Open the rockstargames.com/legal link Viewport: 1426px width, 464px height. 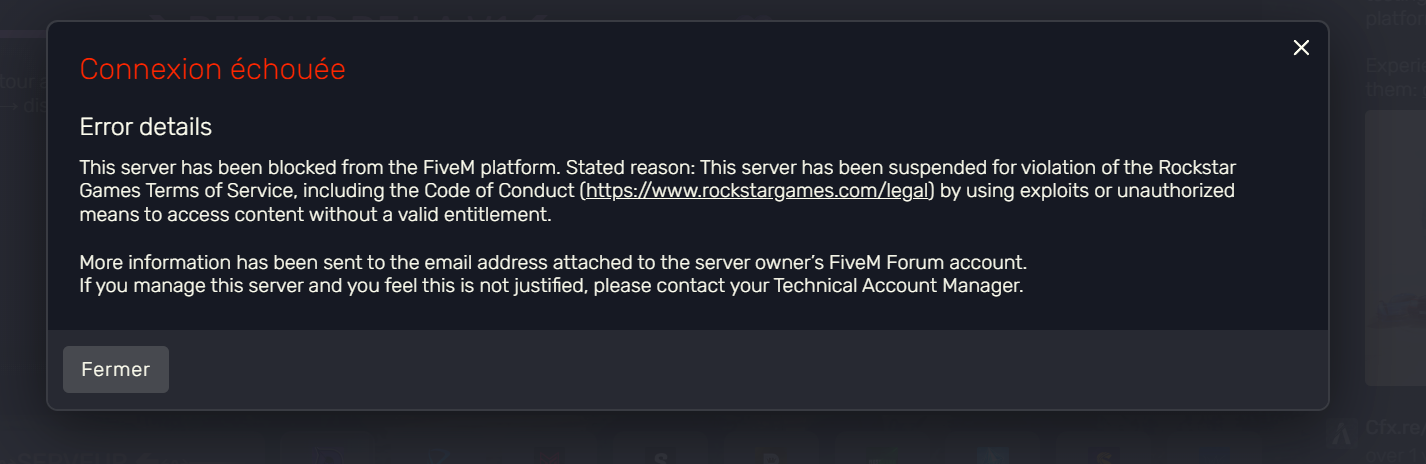[x=758, y=190]
